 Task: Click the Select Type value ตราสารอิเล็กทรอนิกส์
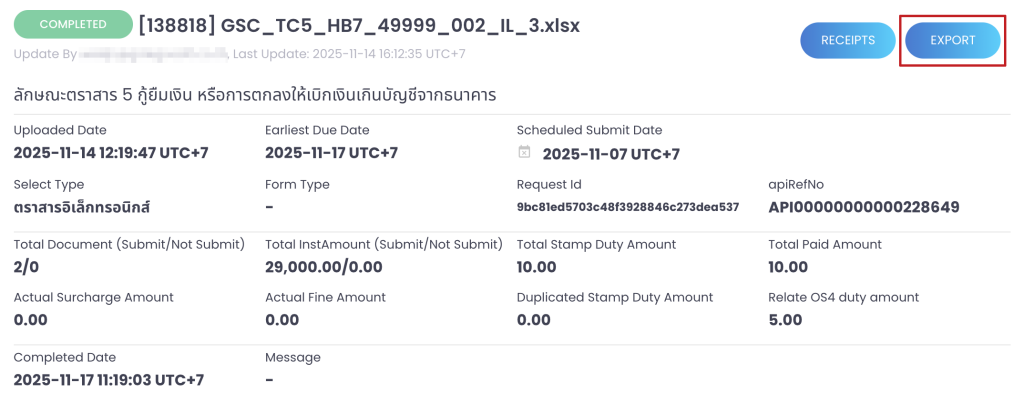tap(82, 207)
